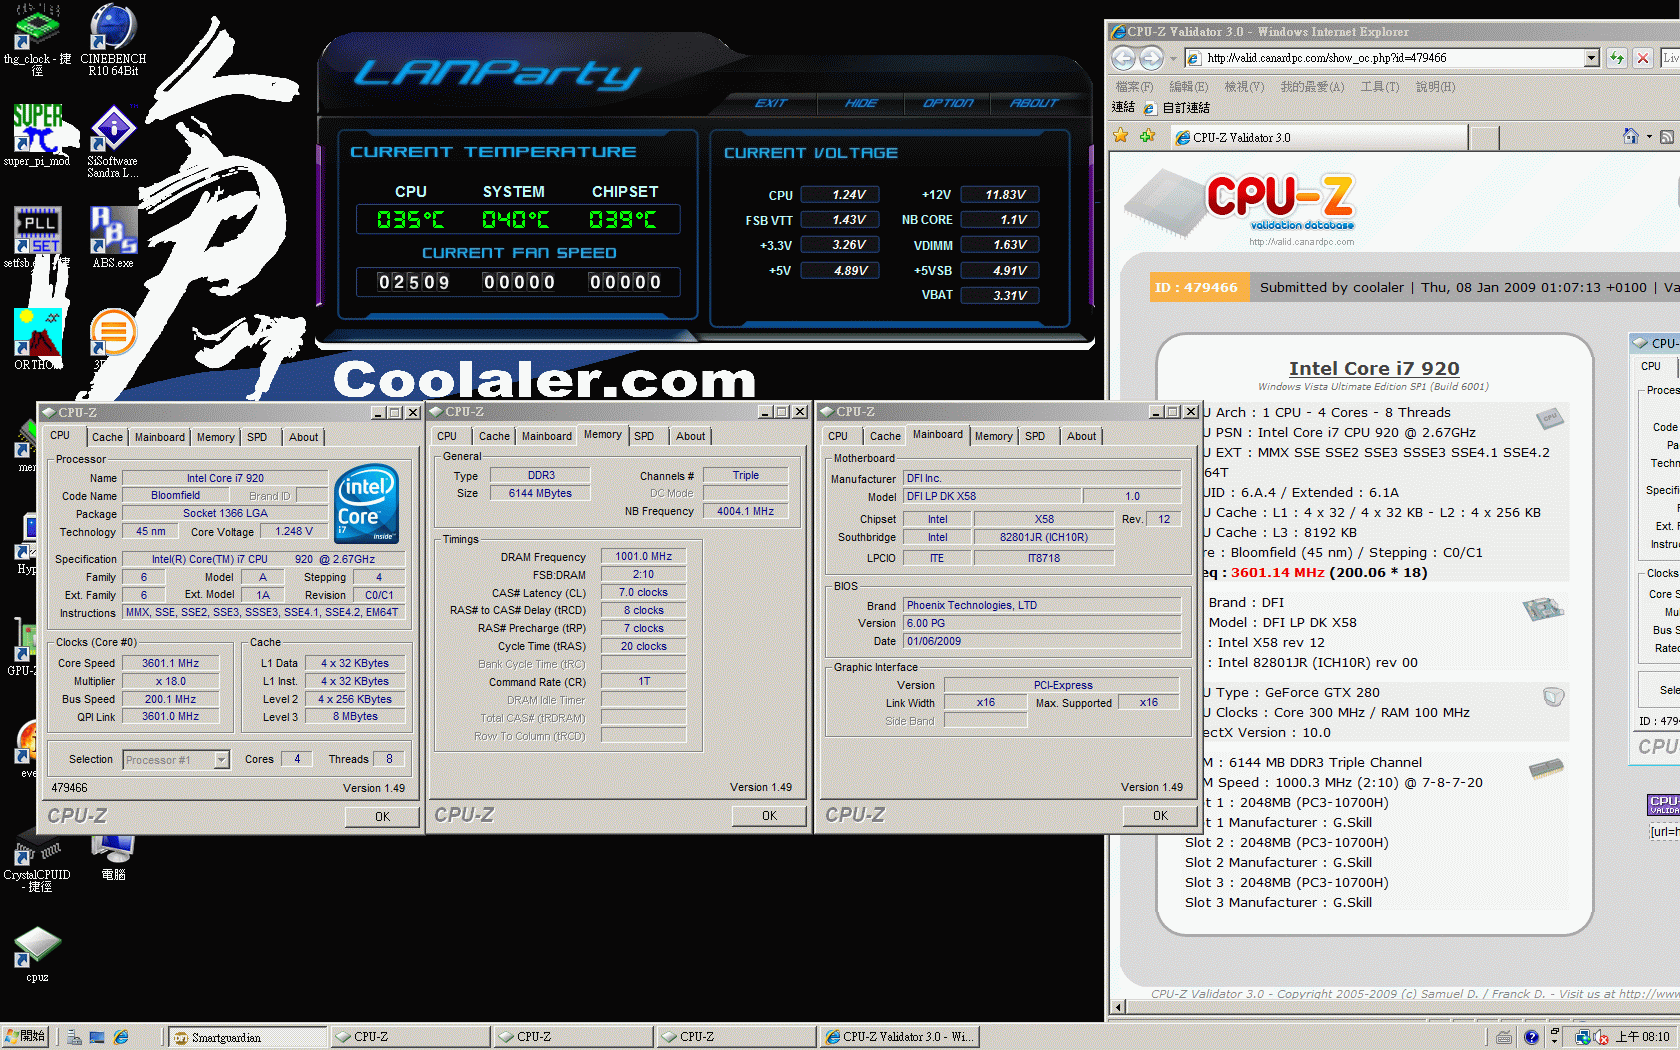Open ABS.exe desktop icon
This screenshot has width=1680, height=1050.
(x=113, y=237)
